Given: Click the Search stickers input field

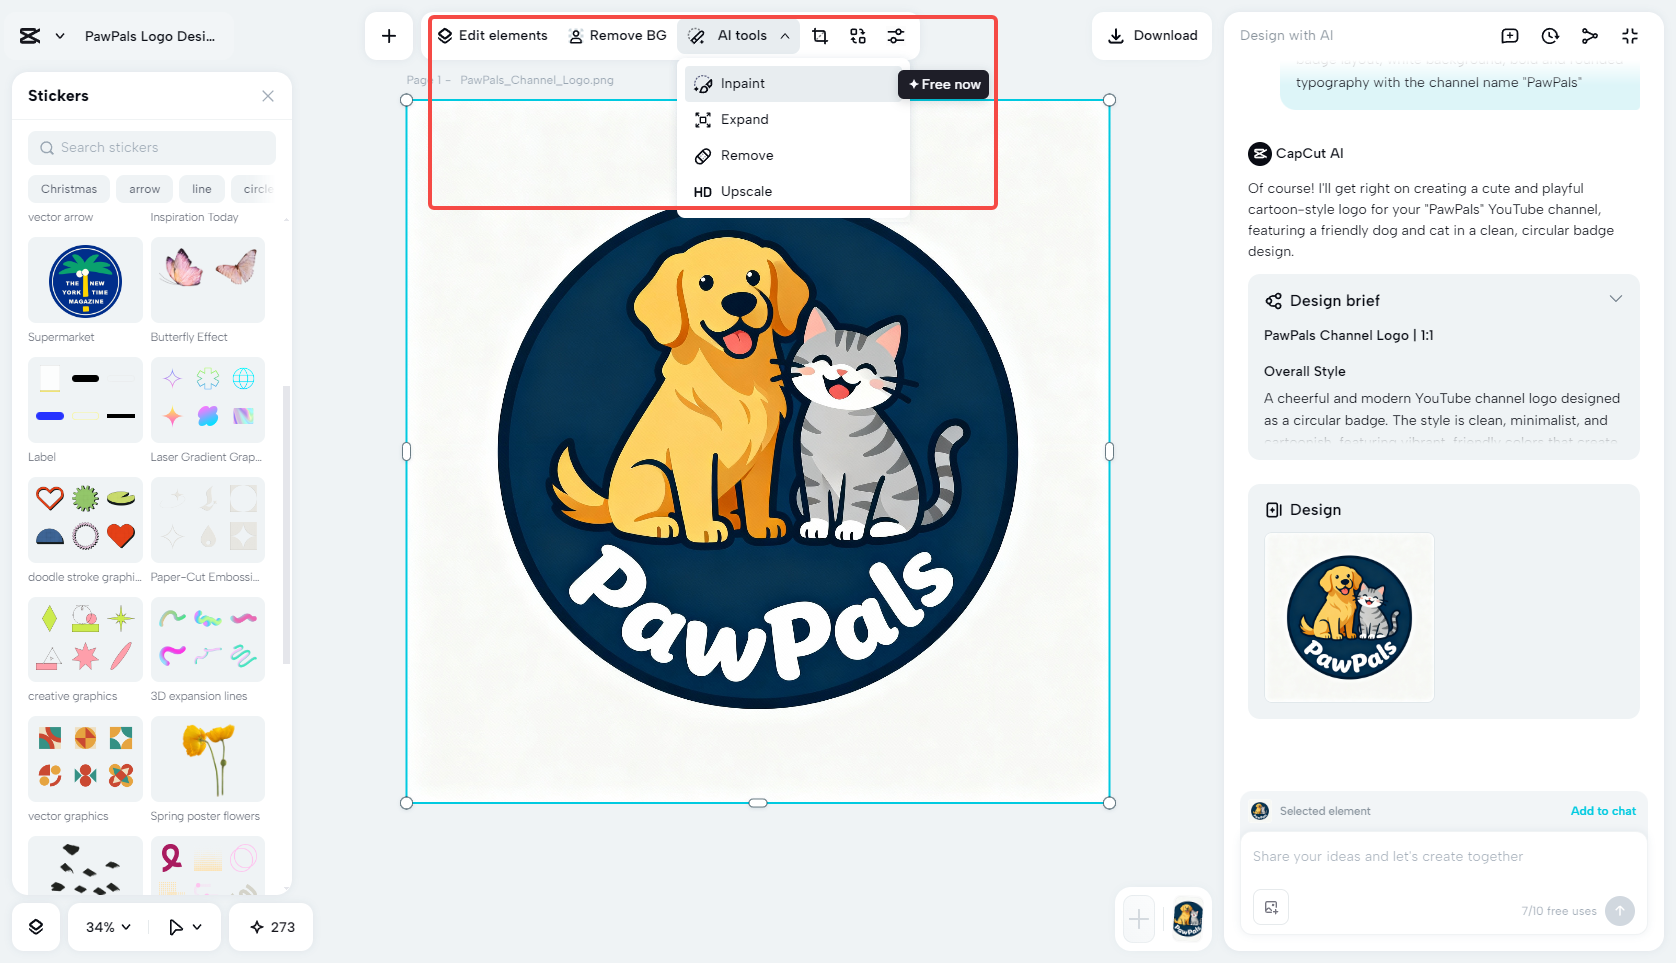Looking at the screenshot, I should tap(151, 147).
